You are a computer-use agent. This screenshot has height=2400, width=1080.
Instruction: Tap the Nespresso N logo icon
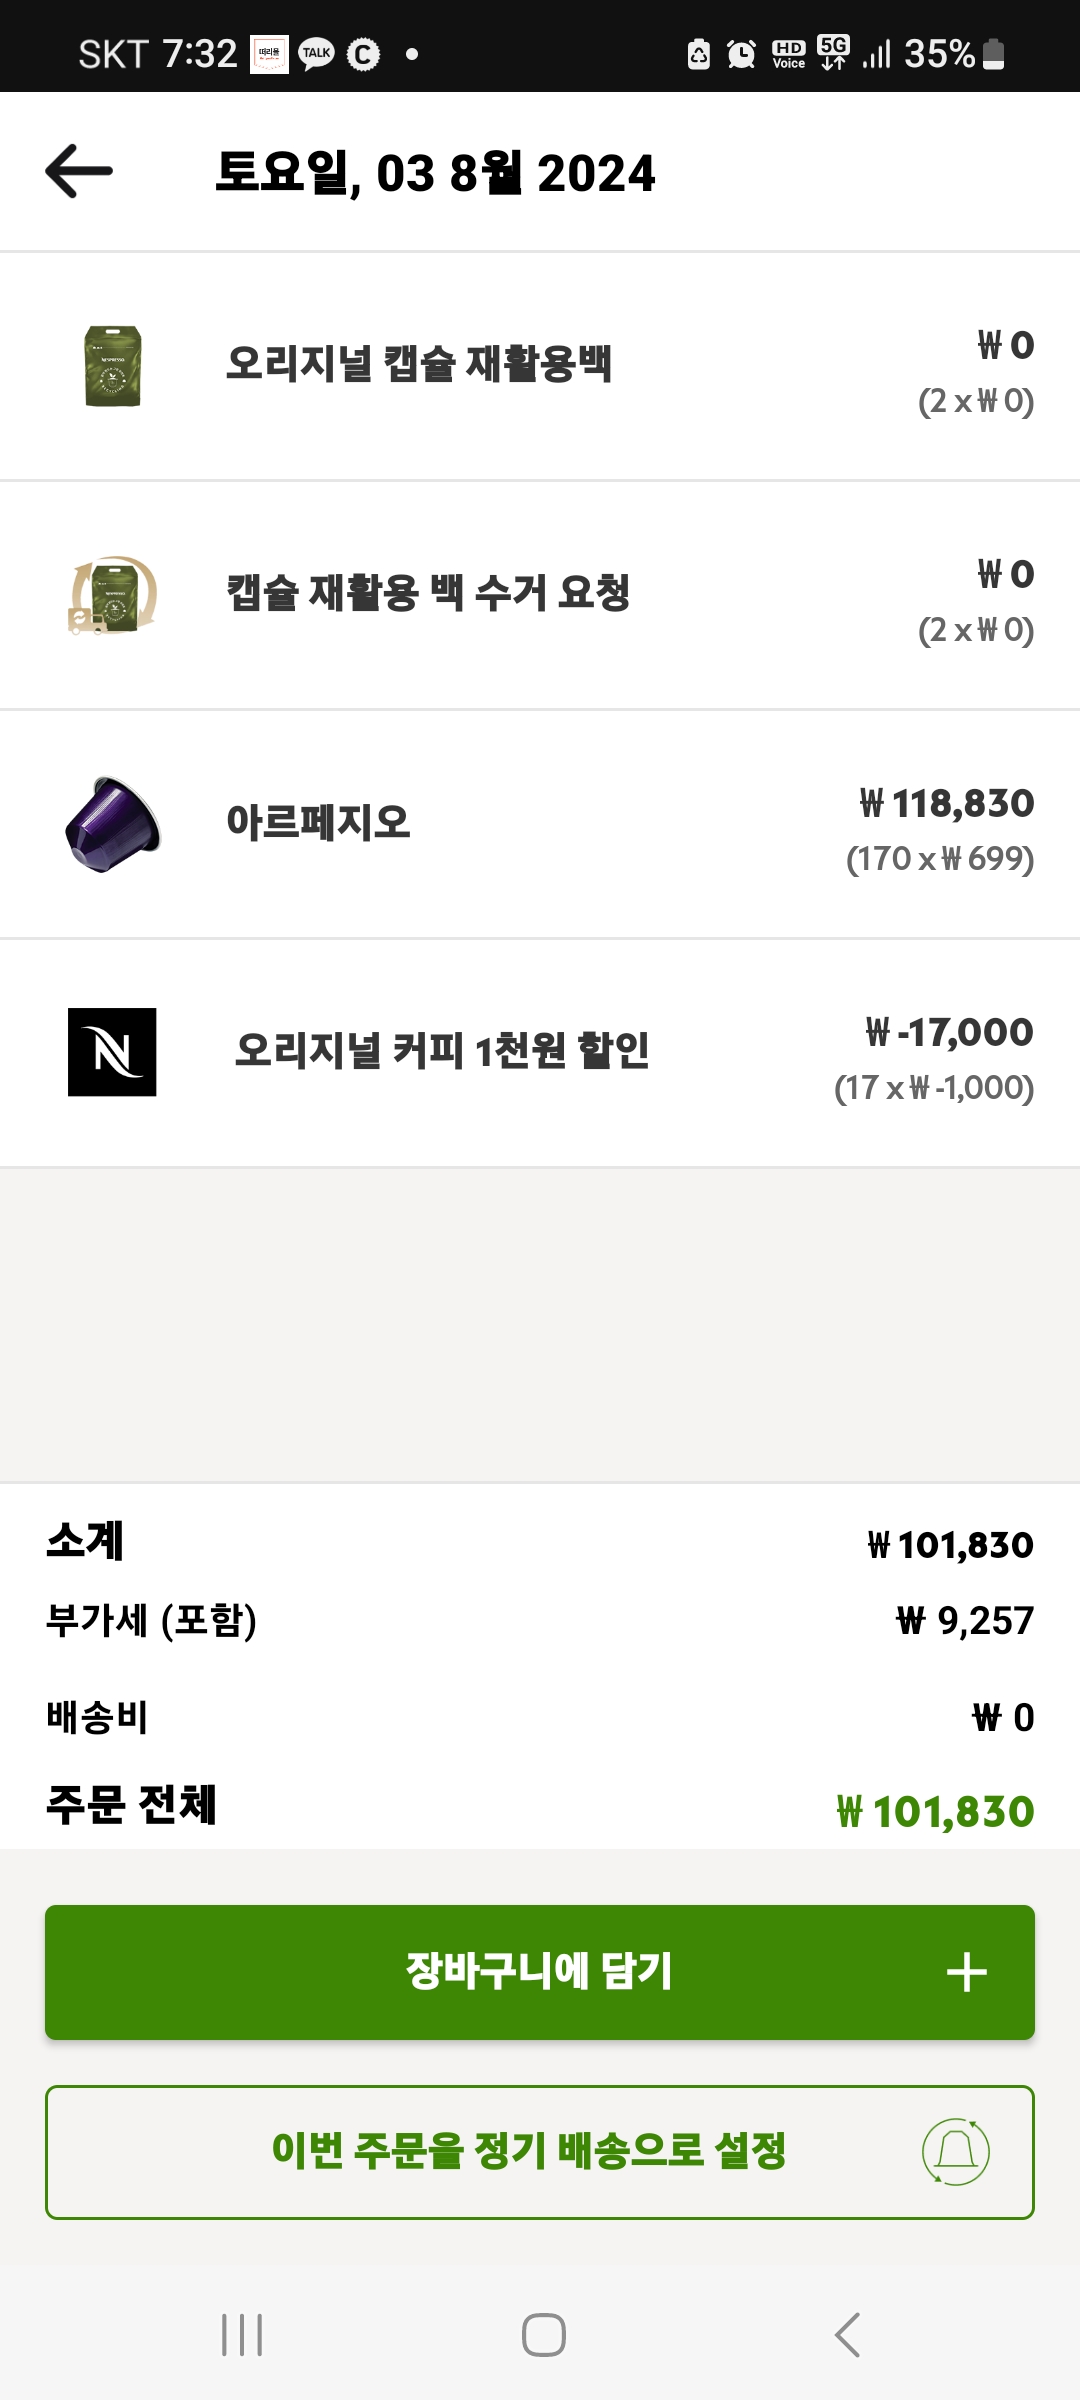[x=112, y=1052]
